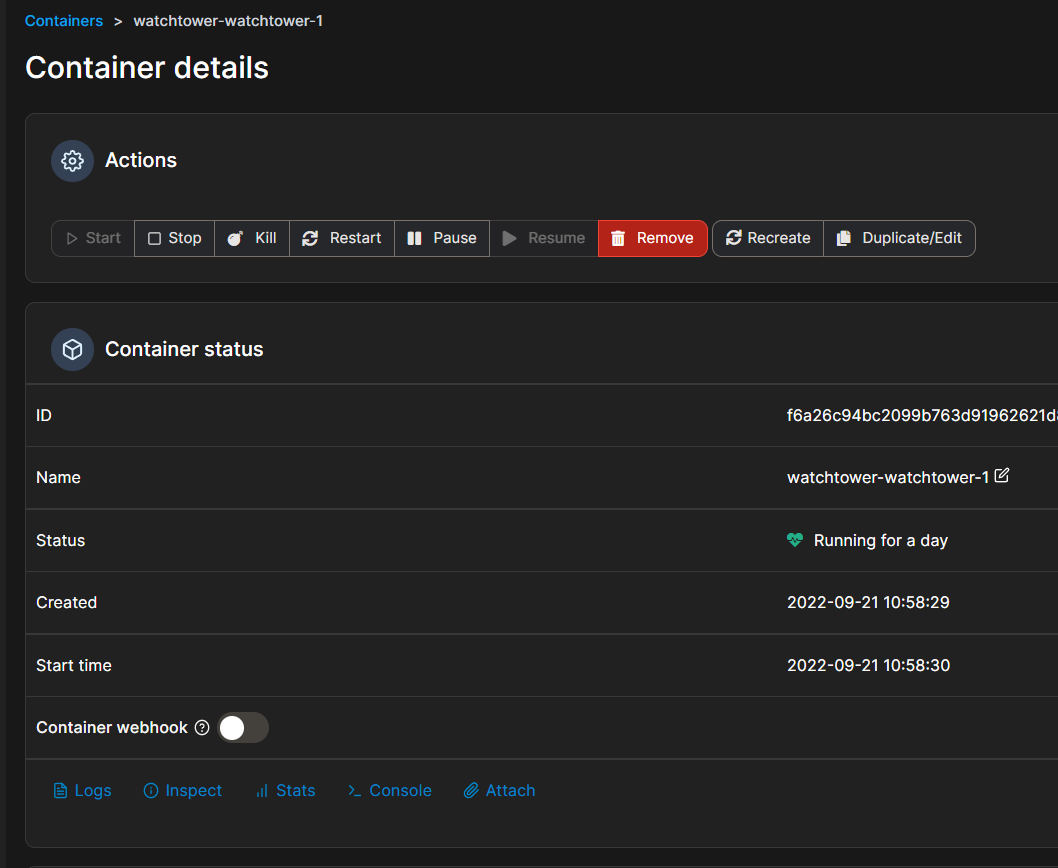1058x868 pixels.
Task: Kill the container
Action: coord(250,238)
